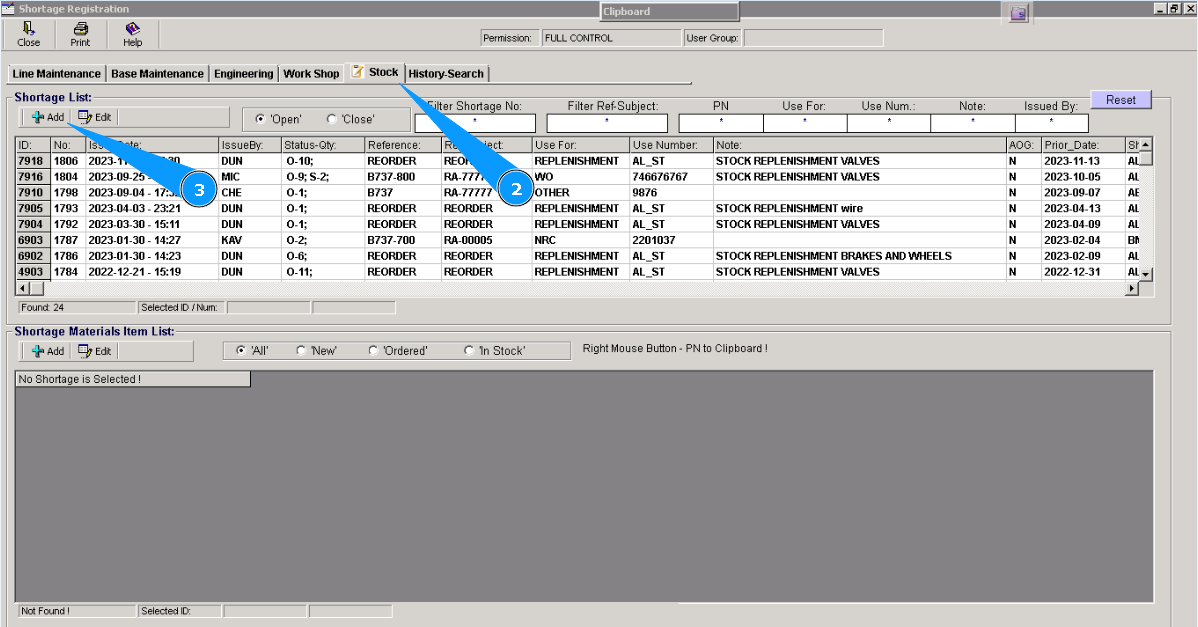Click the Close toolbar icon
The image size is (1198, 627).
(x=28, y=34)
